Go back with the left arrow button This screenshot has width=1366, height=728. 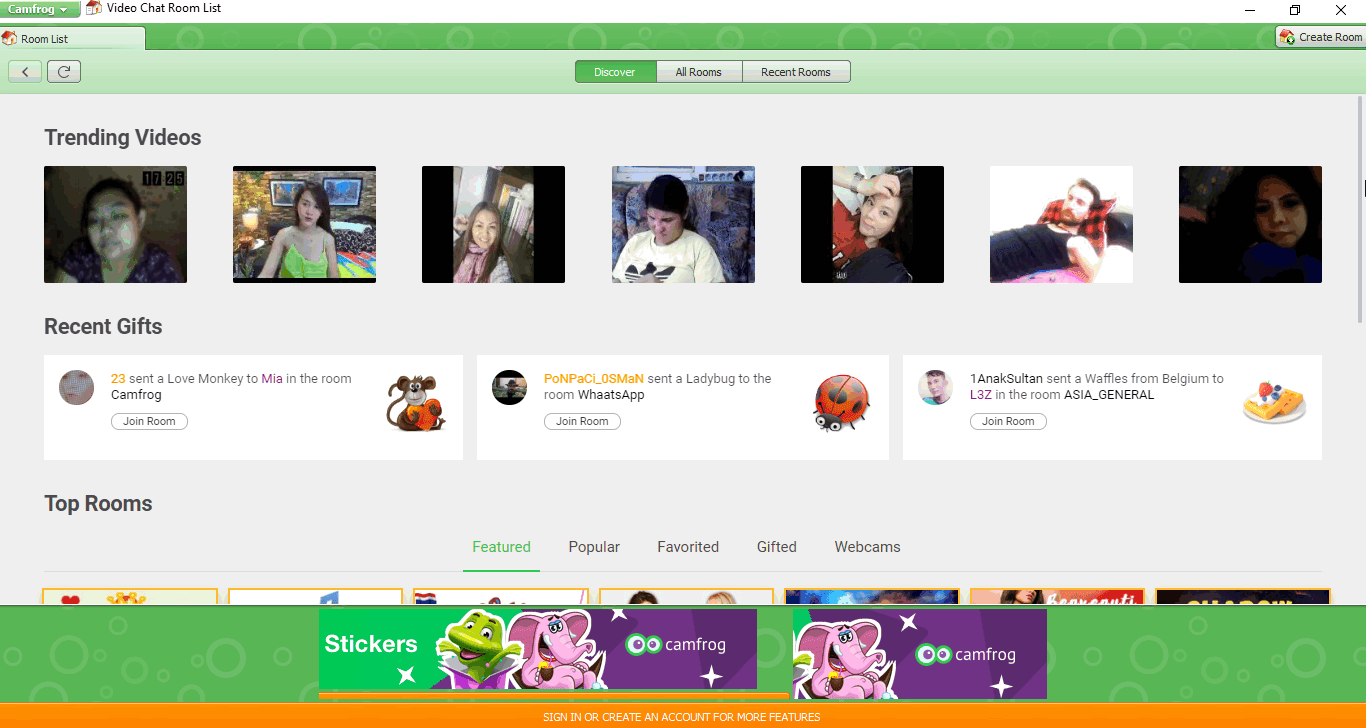[25, 72]
